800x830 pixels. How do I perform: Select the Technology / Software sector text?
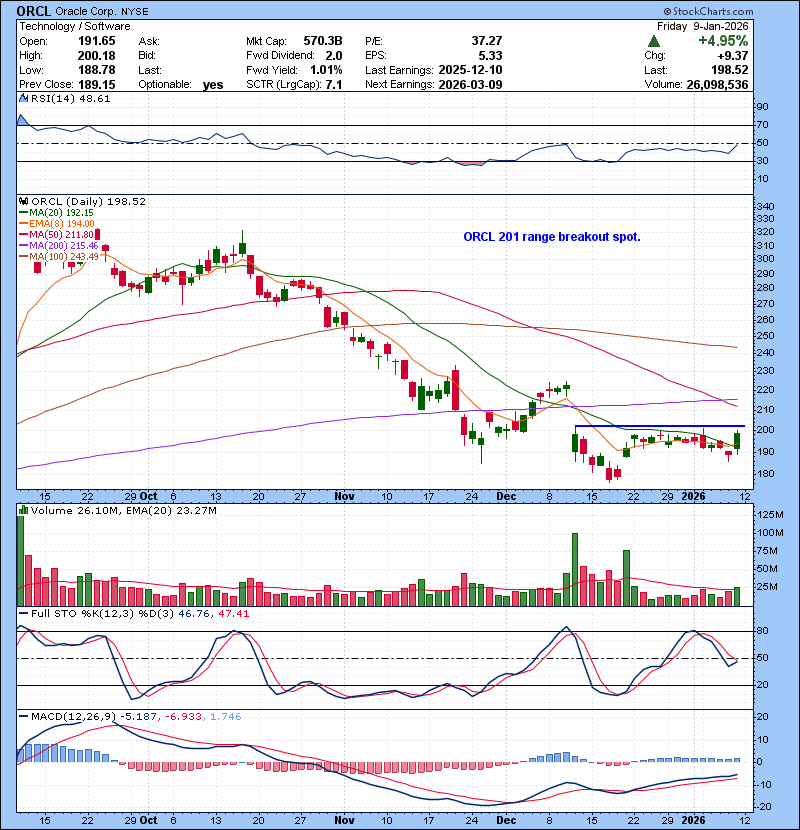75,26
